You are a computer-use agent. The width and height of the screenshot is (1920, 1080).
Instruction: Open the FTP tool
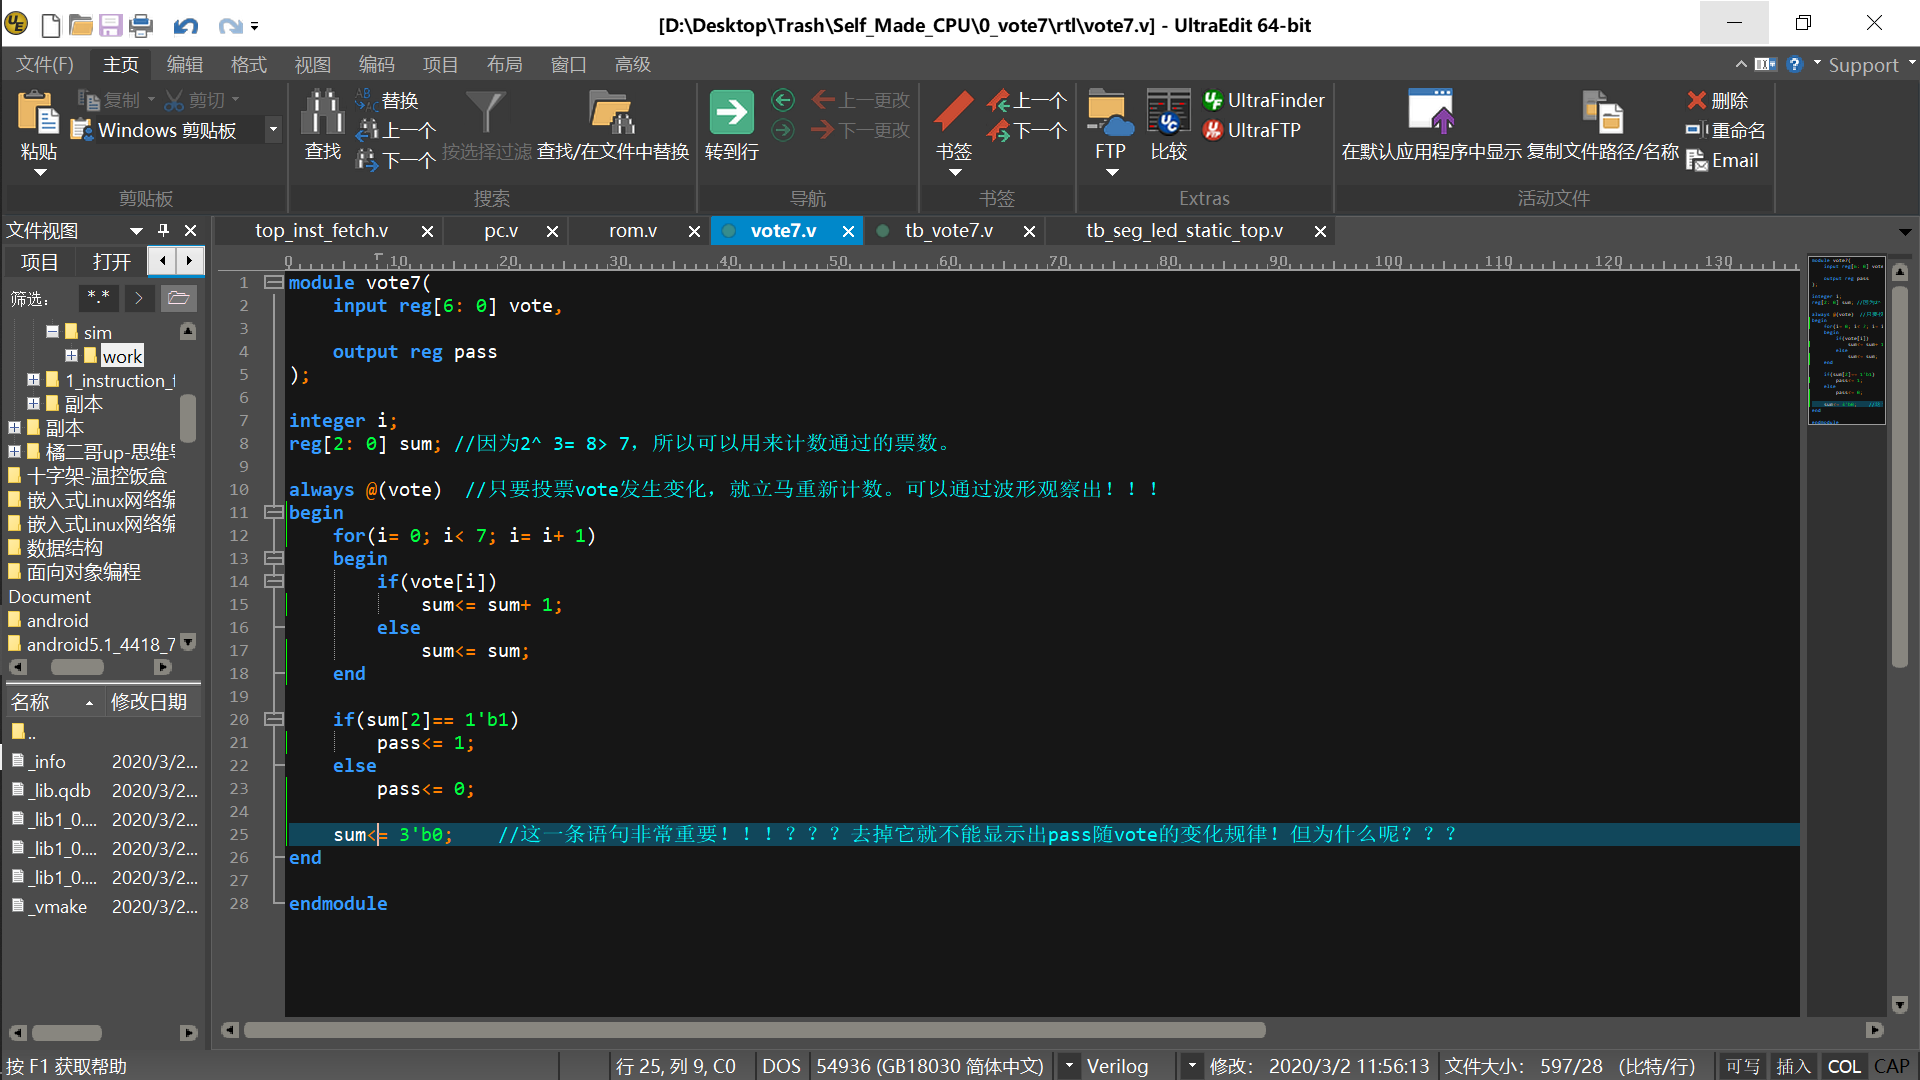[x=1109, y=112]
